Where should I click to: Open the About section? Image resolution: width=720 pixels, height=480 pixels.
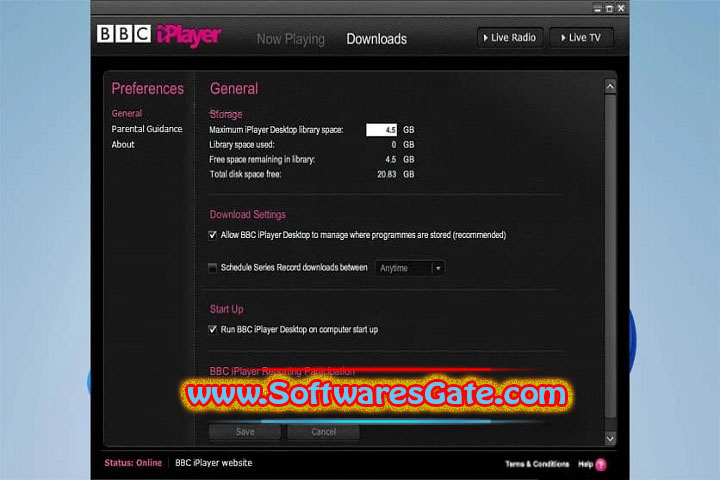point(123,144)
